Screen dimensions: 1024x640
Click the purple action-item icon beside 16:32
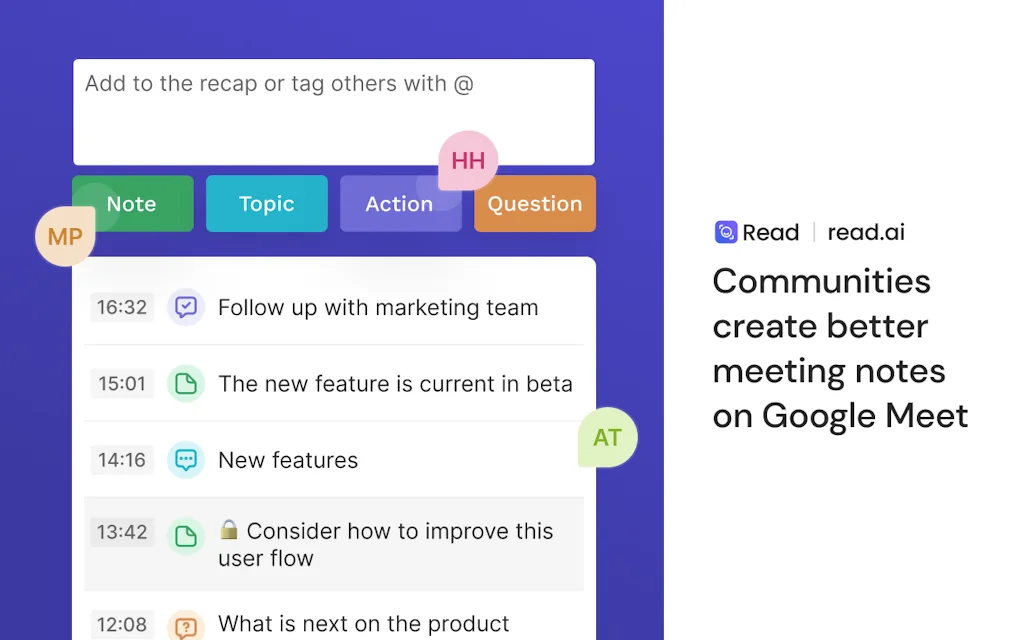pyautogui.click(x=186, y=308)
